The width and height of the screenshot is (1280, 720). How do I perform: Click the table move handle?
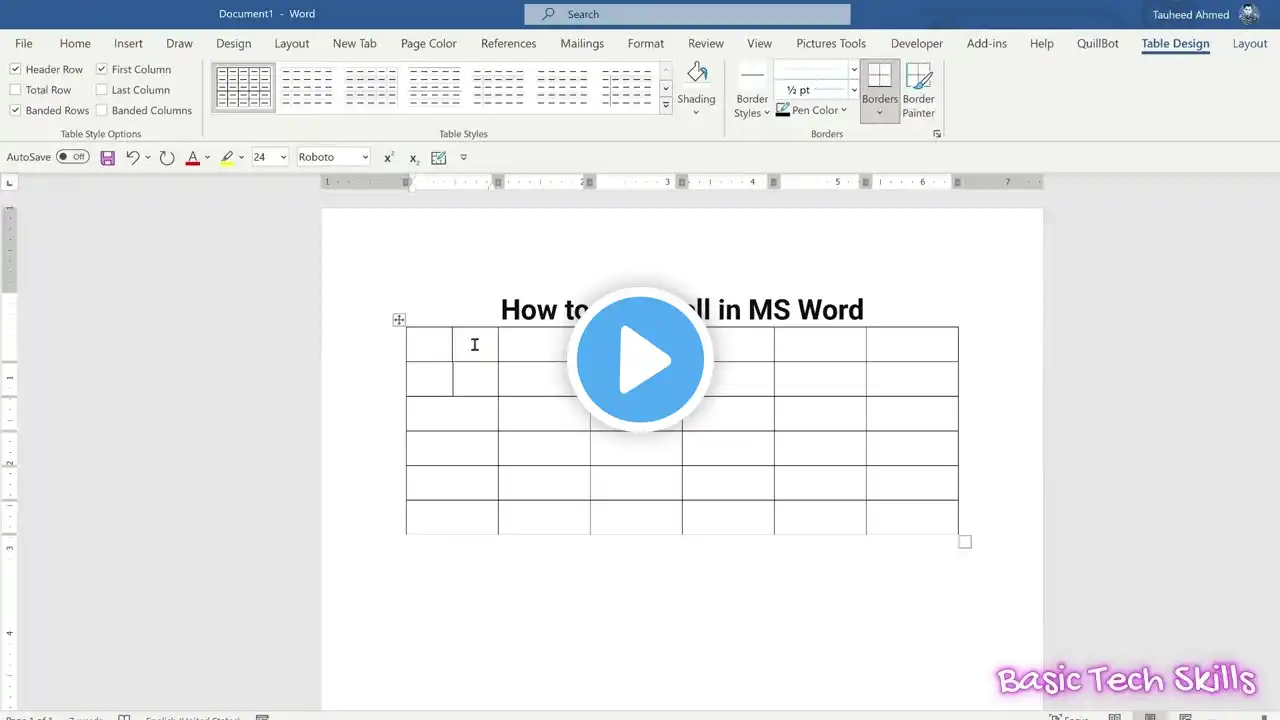[399, 320]
